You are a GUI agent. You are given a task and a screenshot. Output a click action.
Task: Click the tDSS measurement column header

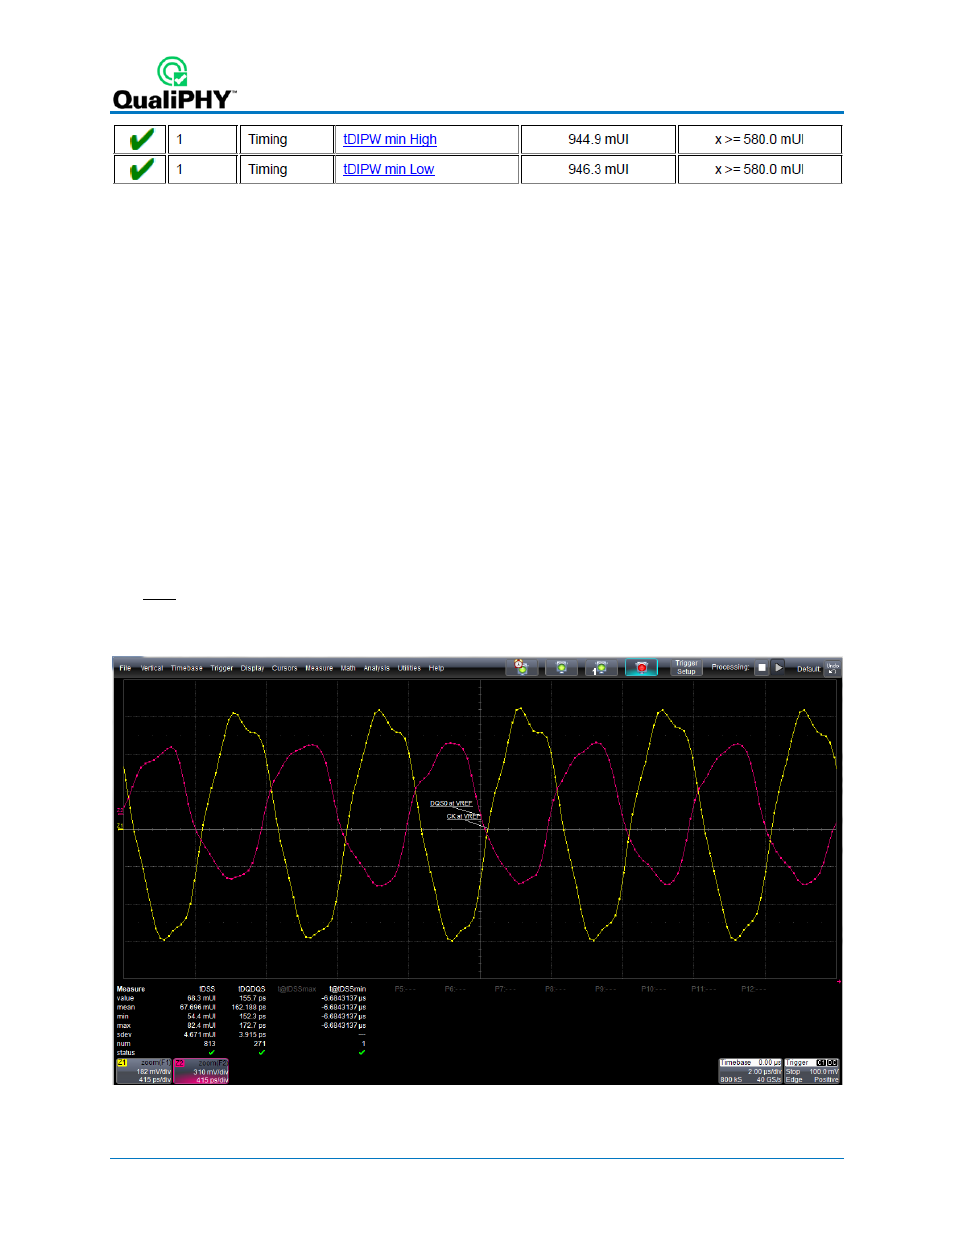click(207, 989)
